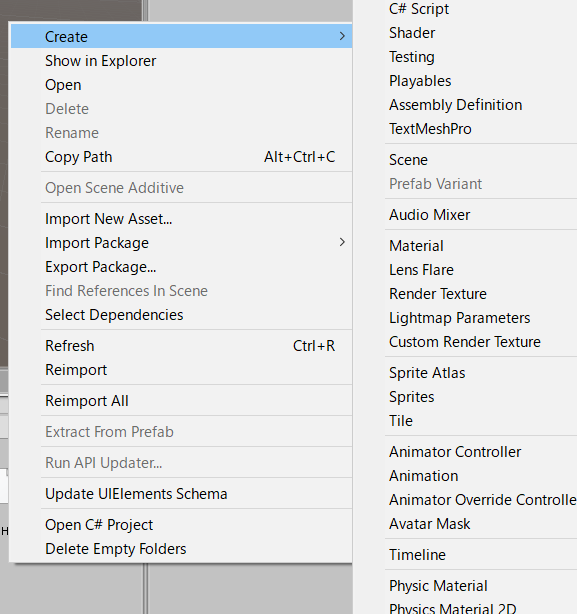The height and width of the screenshot is (614, 577).
Task: Choose Select Dependencies
Action: pos(181,315)
